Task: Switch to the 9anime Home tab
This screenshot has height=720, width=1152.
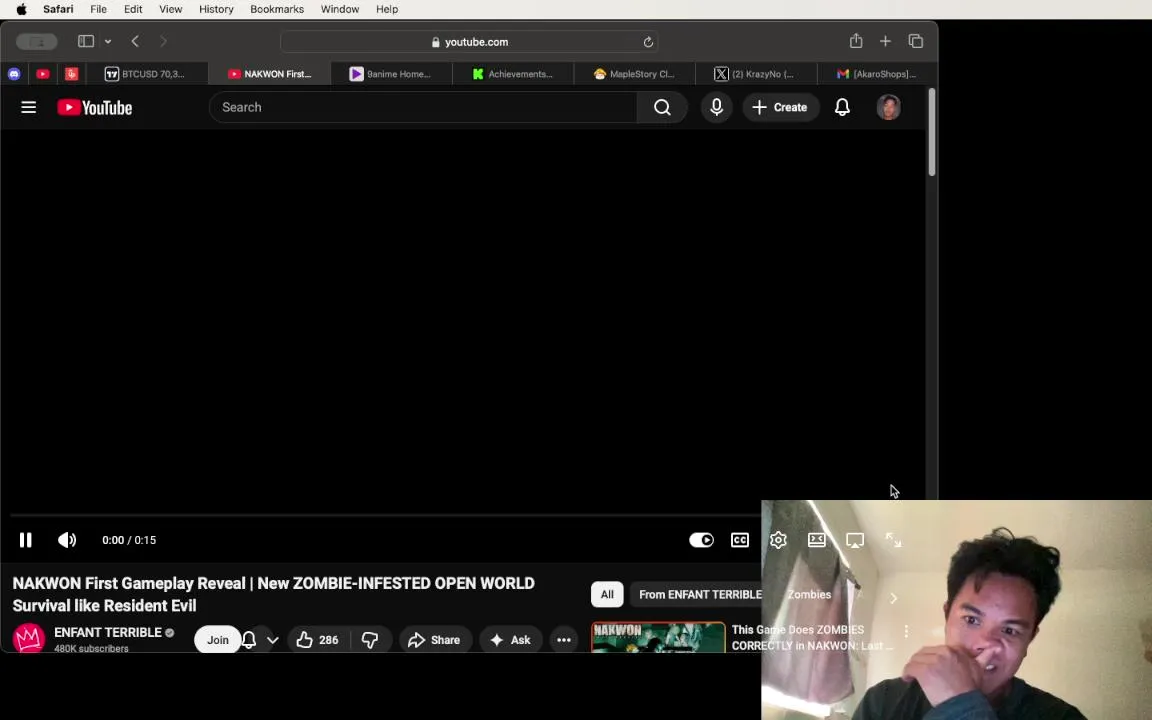Action: click(x=392, y=73)
